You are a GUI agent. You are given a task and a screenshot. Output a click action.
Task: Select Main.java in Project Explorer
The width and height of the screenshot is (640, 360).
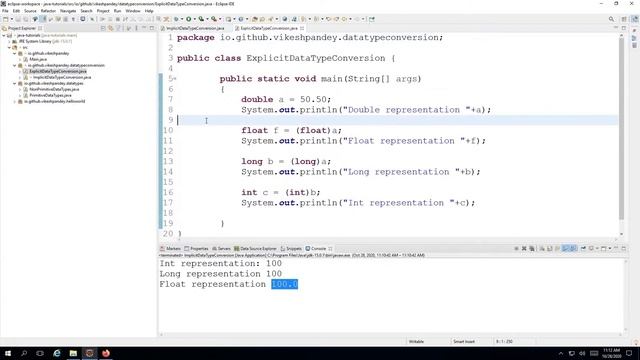[x=38, y=60]
